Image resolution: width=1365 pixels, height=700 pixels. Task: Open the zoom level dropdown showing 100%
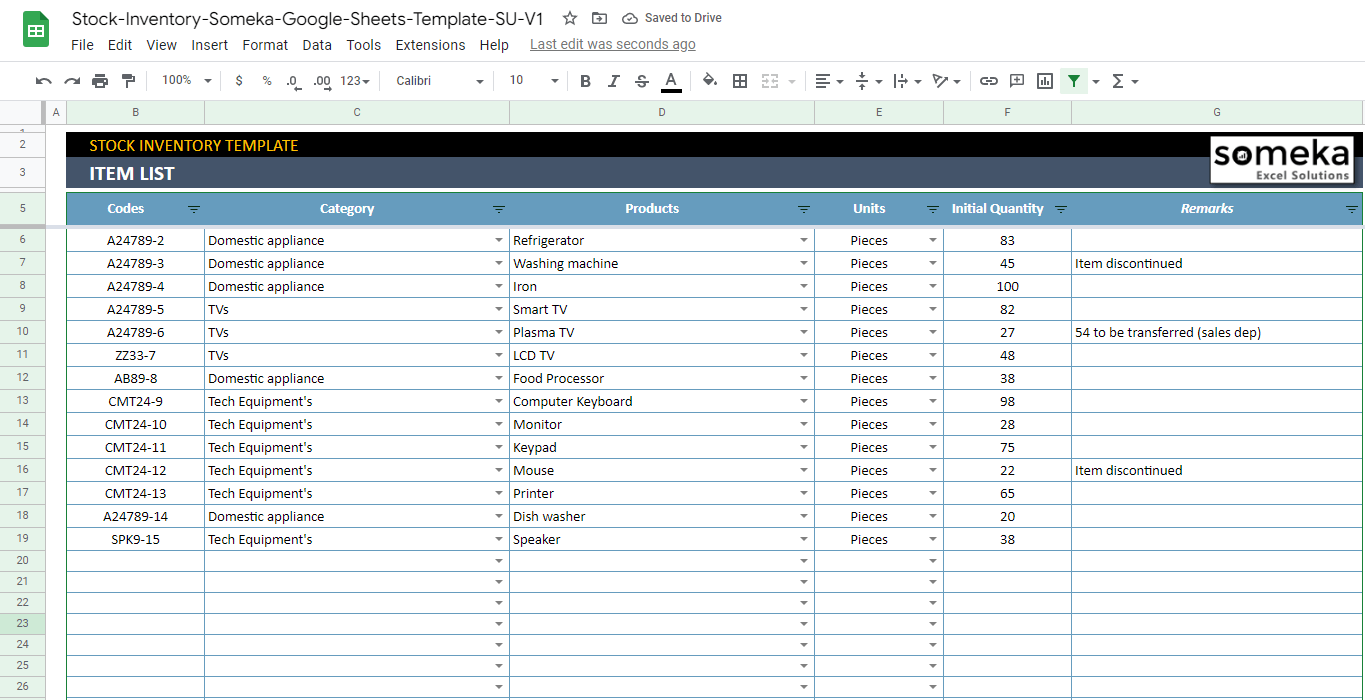click(183, 81)
